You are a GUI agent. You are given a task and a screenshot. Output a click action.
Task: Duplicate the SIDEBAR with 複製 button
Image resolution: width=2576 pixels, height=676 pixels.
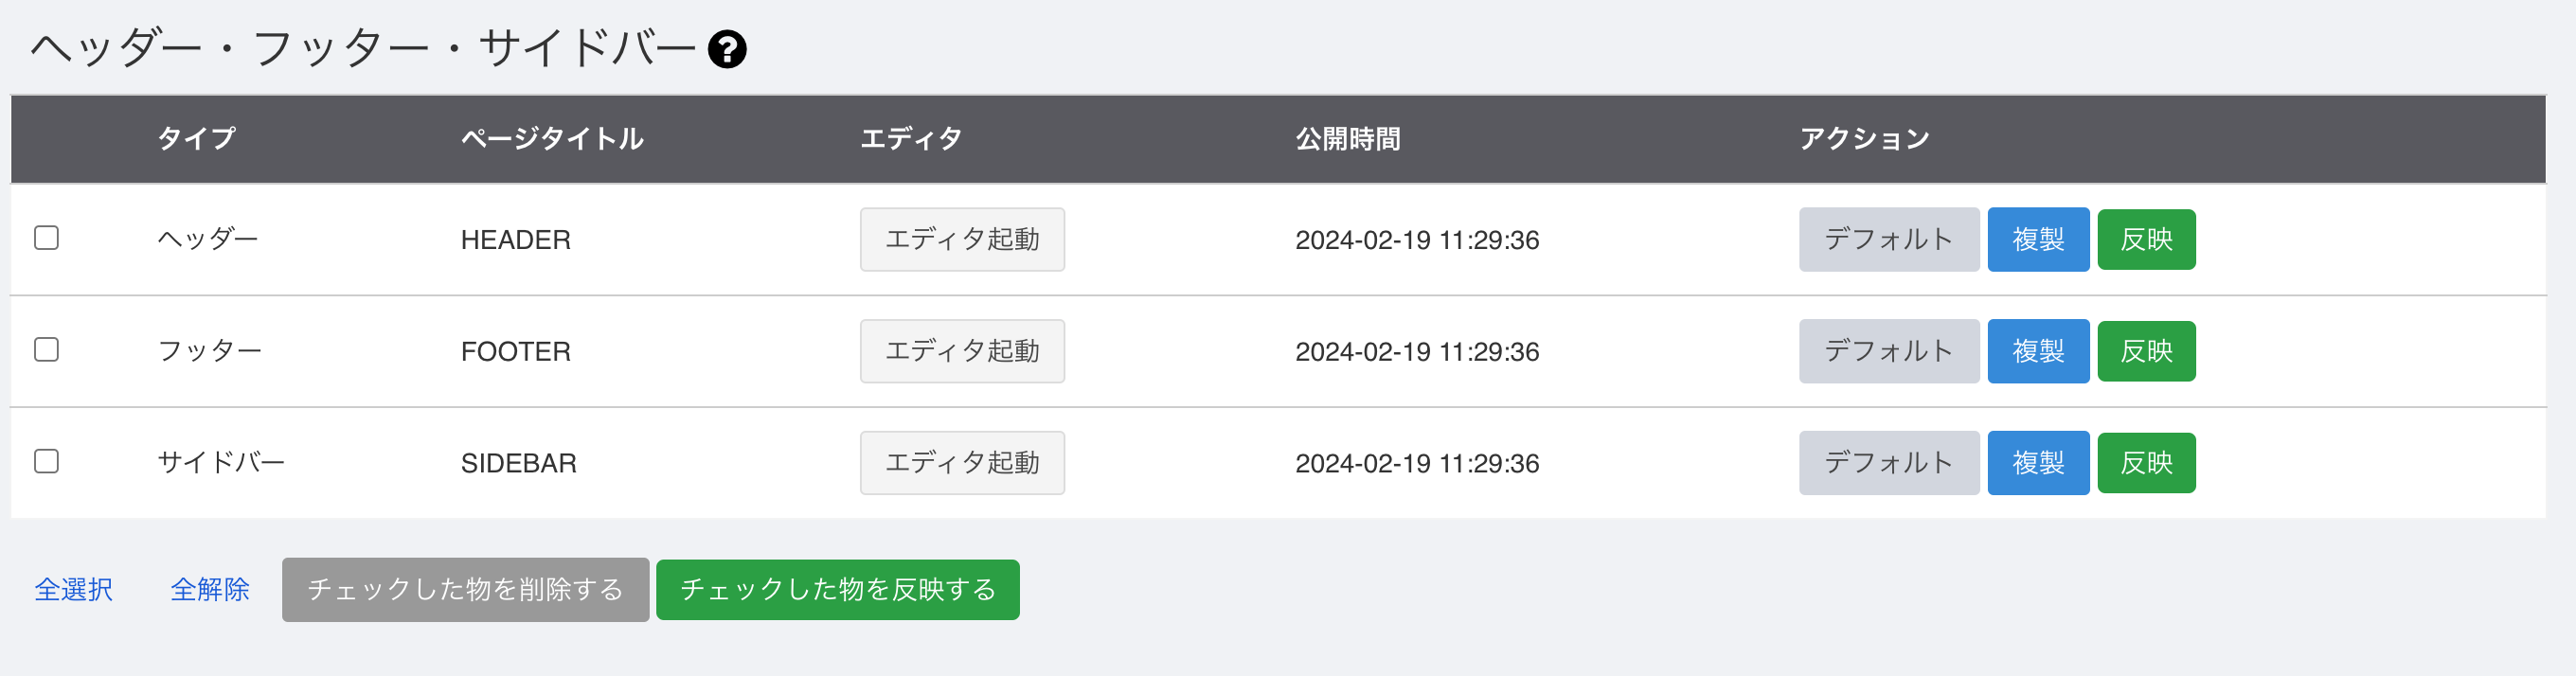tap(2038, 463)
